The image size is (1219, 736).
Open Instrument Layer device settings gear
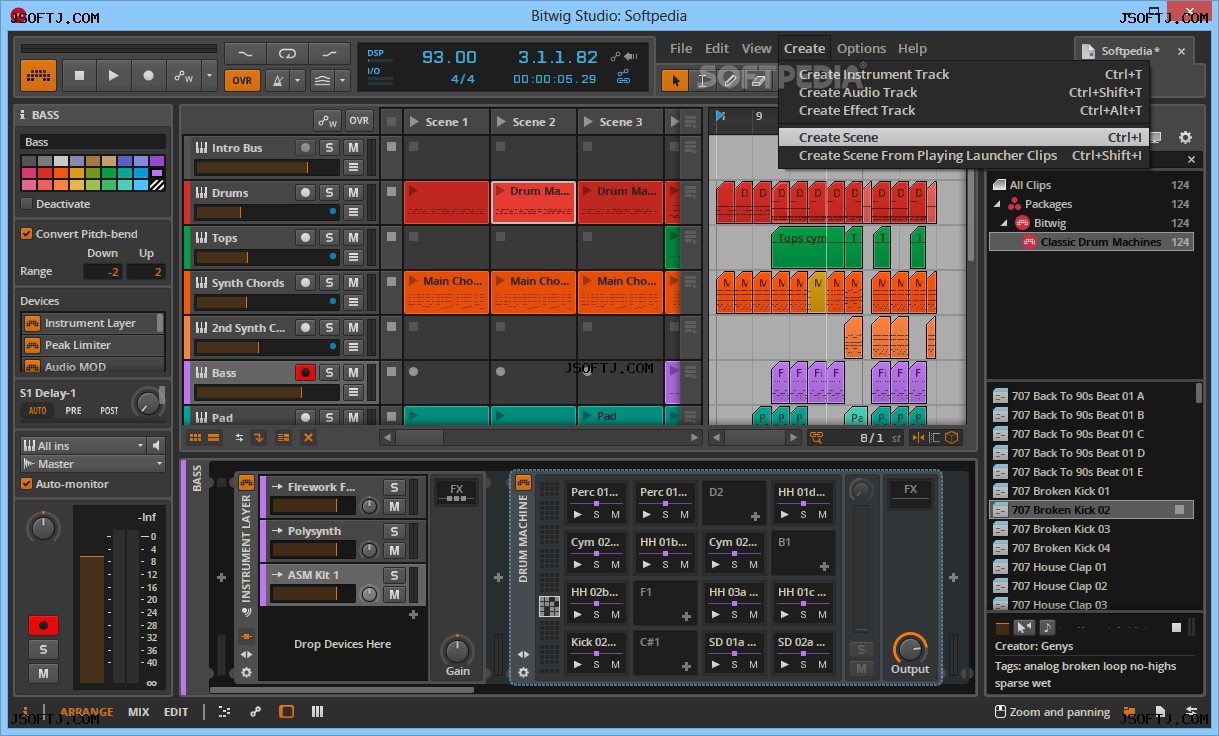pyautogui.click(x=246, y=672)
